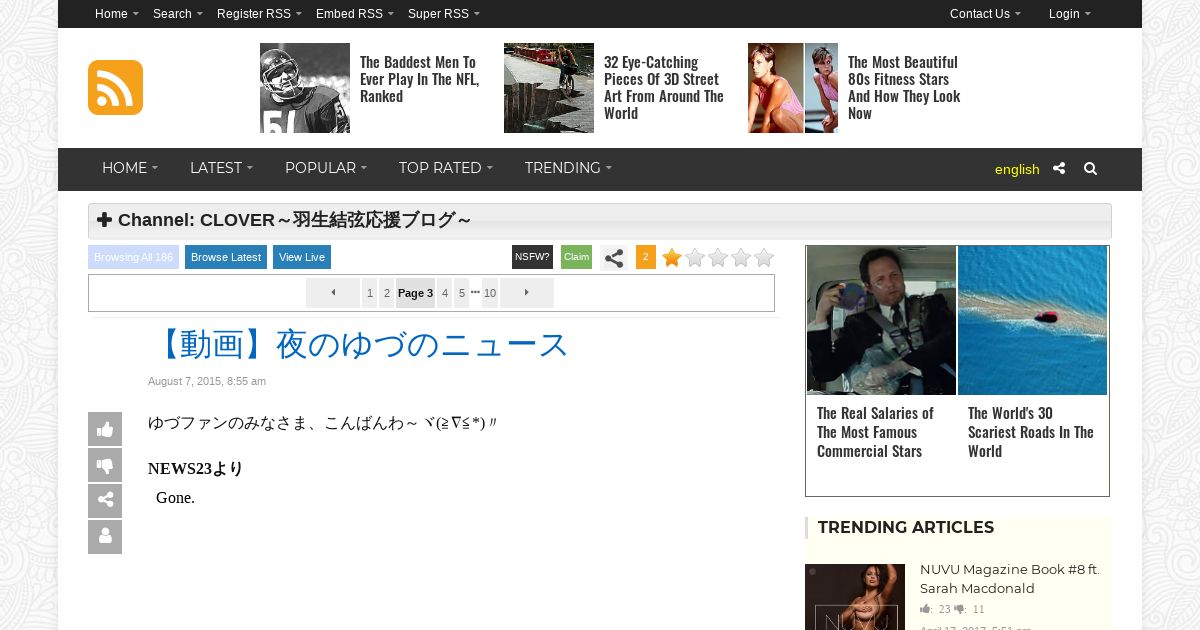The image size is (1200, 630).
Task: Go to page 1
Action: (370, 293)
